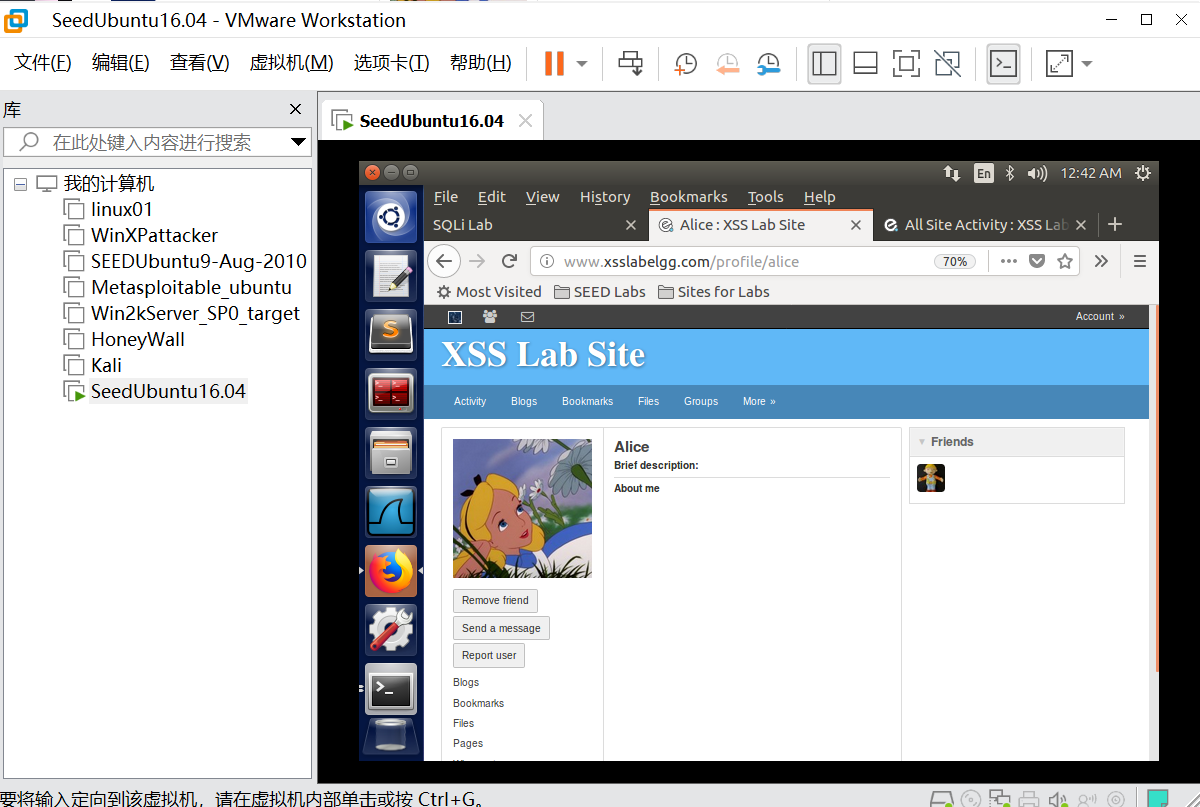Click the Report user button
Image resolution: width=1200 pixels, height=807 pixels.
(x=489, y=655)
